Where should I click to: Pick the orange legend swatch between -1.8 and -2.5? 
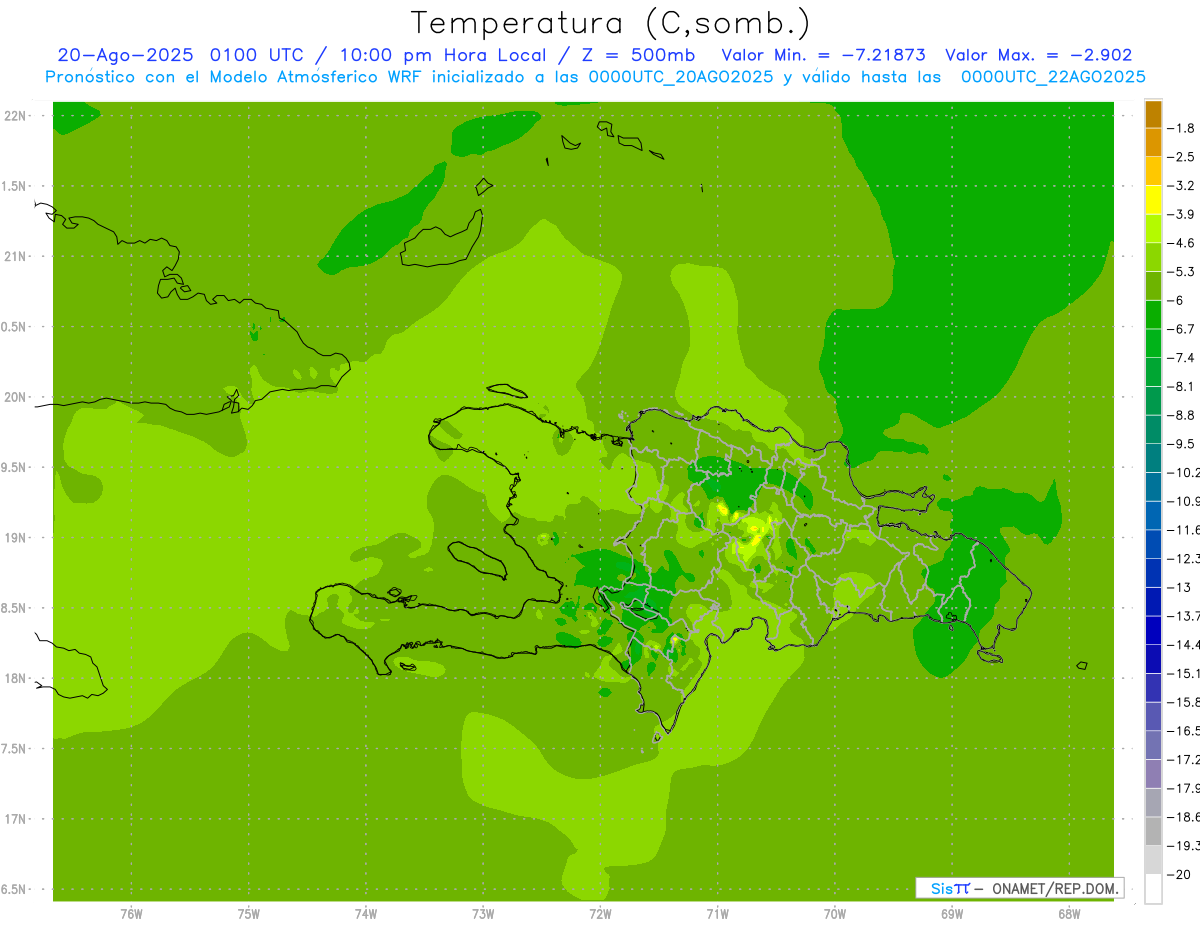[1153, 143]
